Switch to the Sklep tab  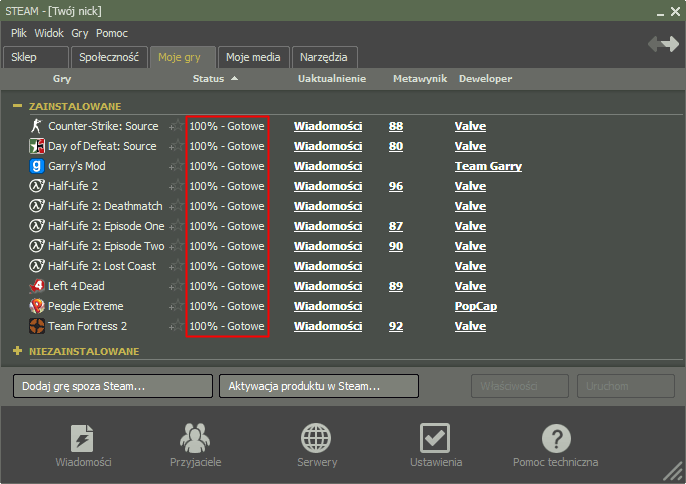click(36, 57)
